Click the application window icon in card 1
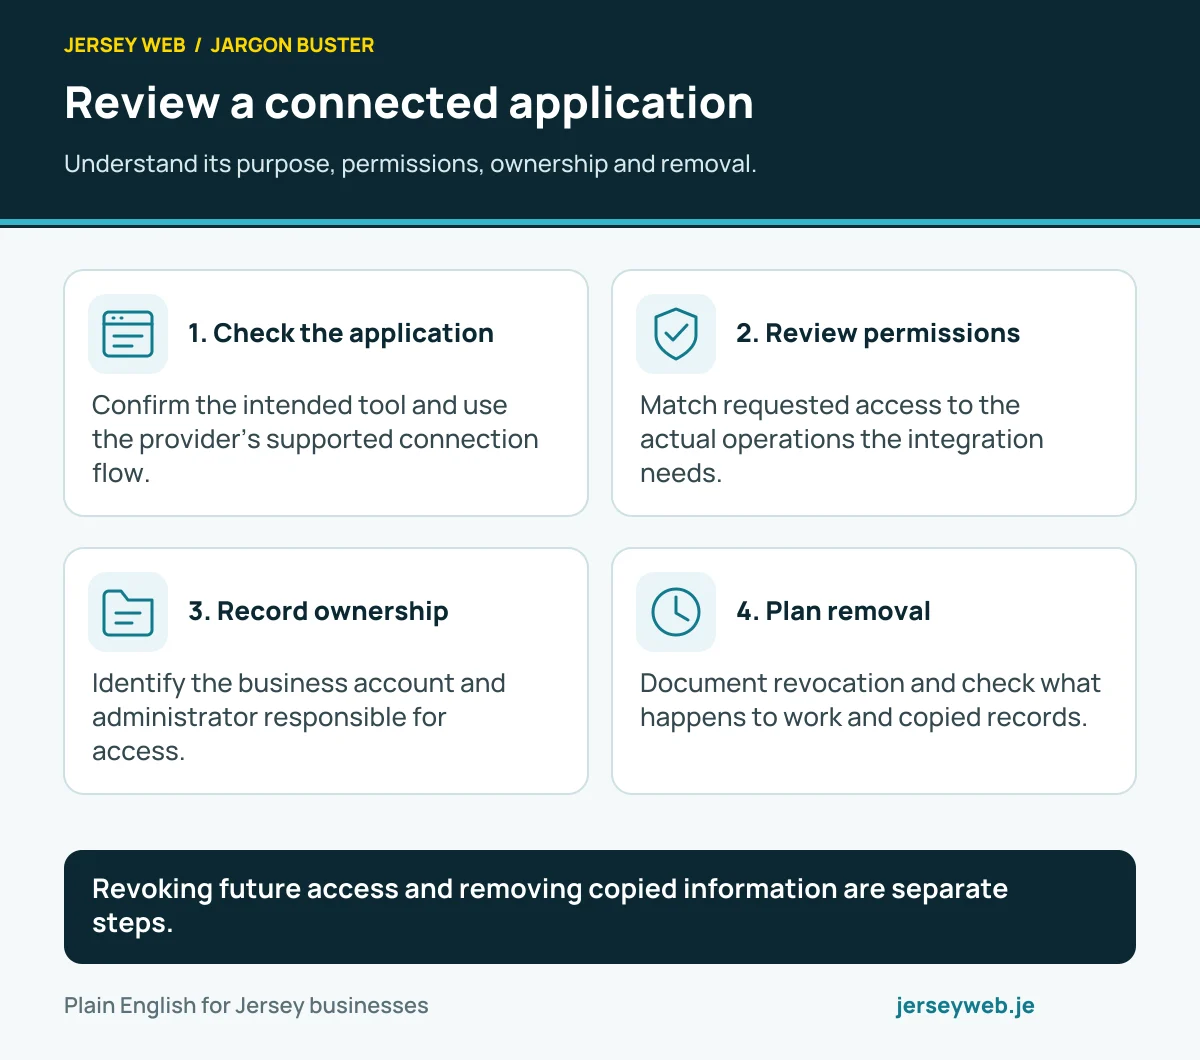 128,334
